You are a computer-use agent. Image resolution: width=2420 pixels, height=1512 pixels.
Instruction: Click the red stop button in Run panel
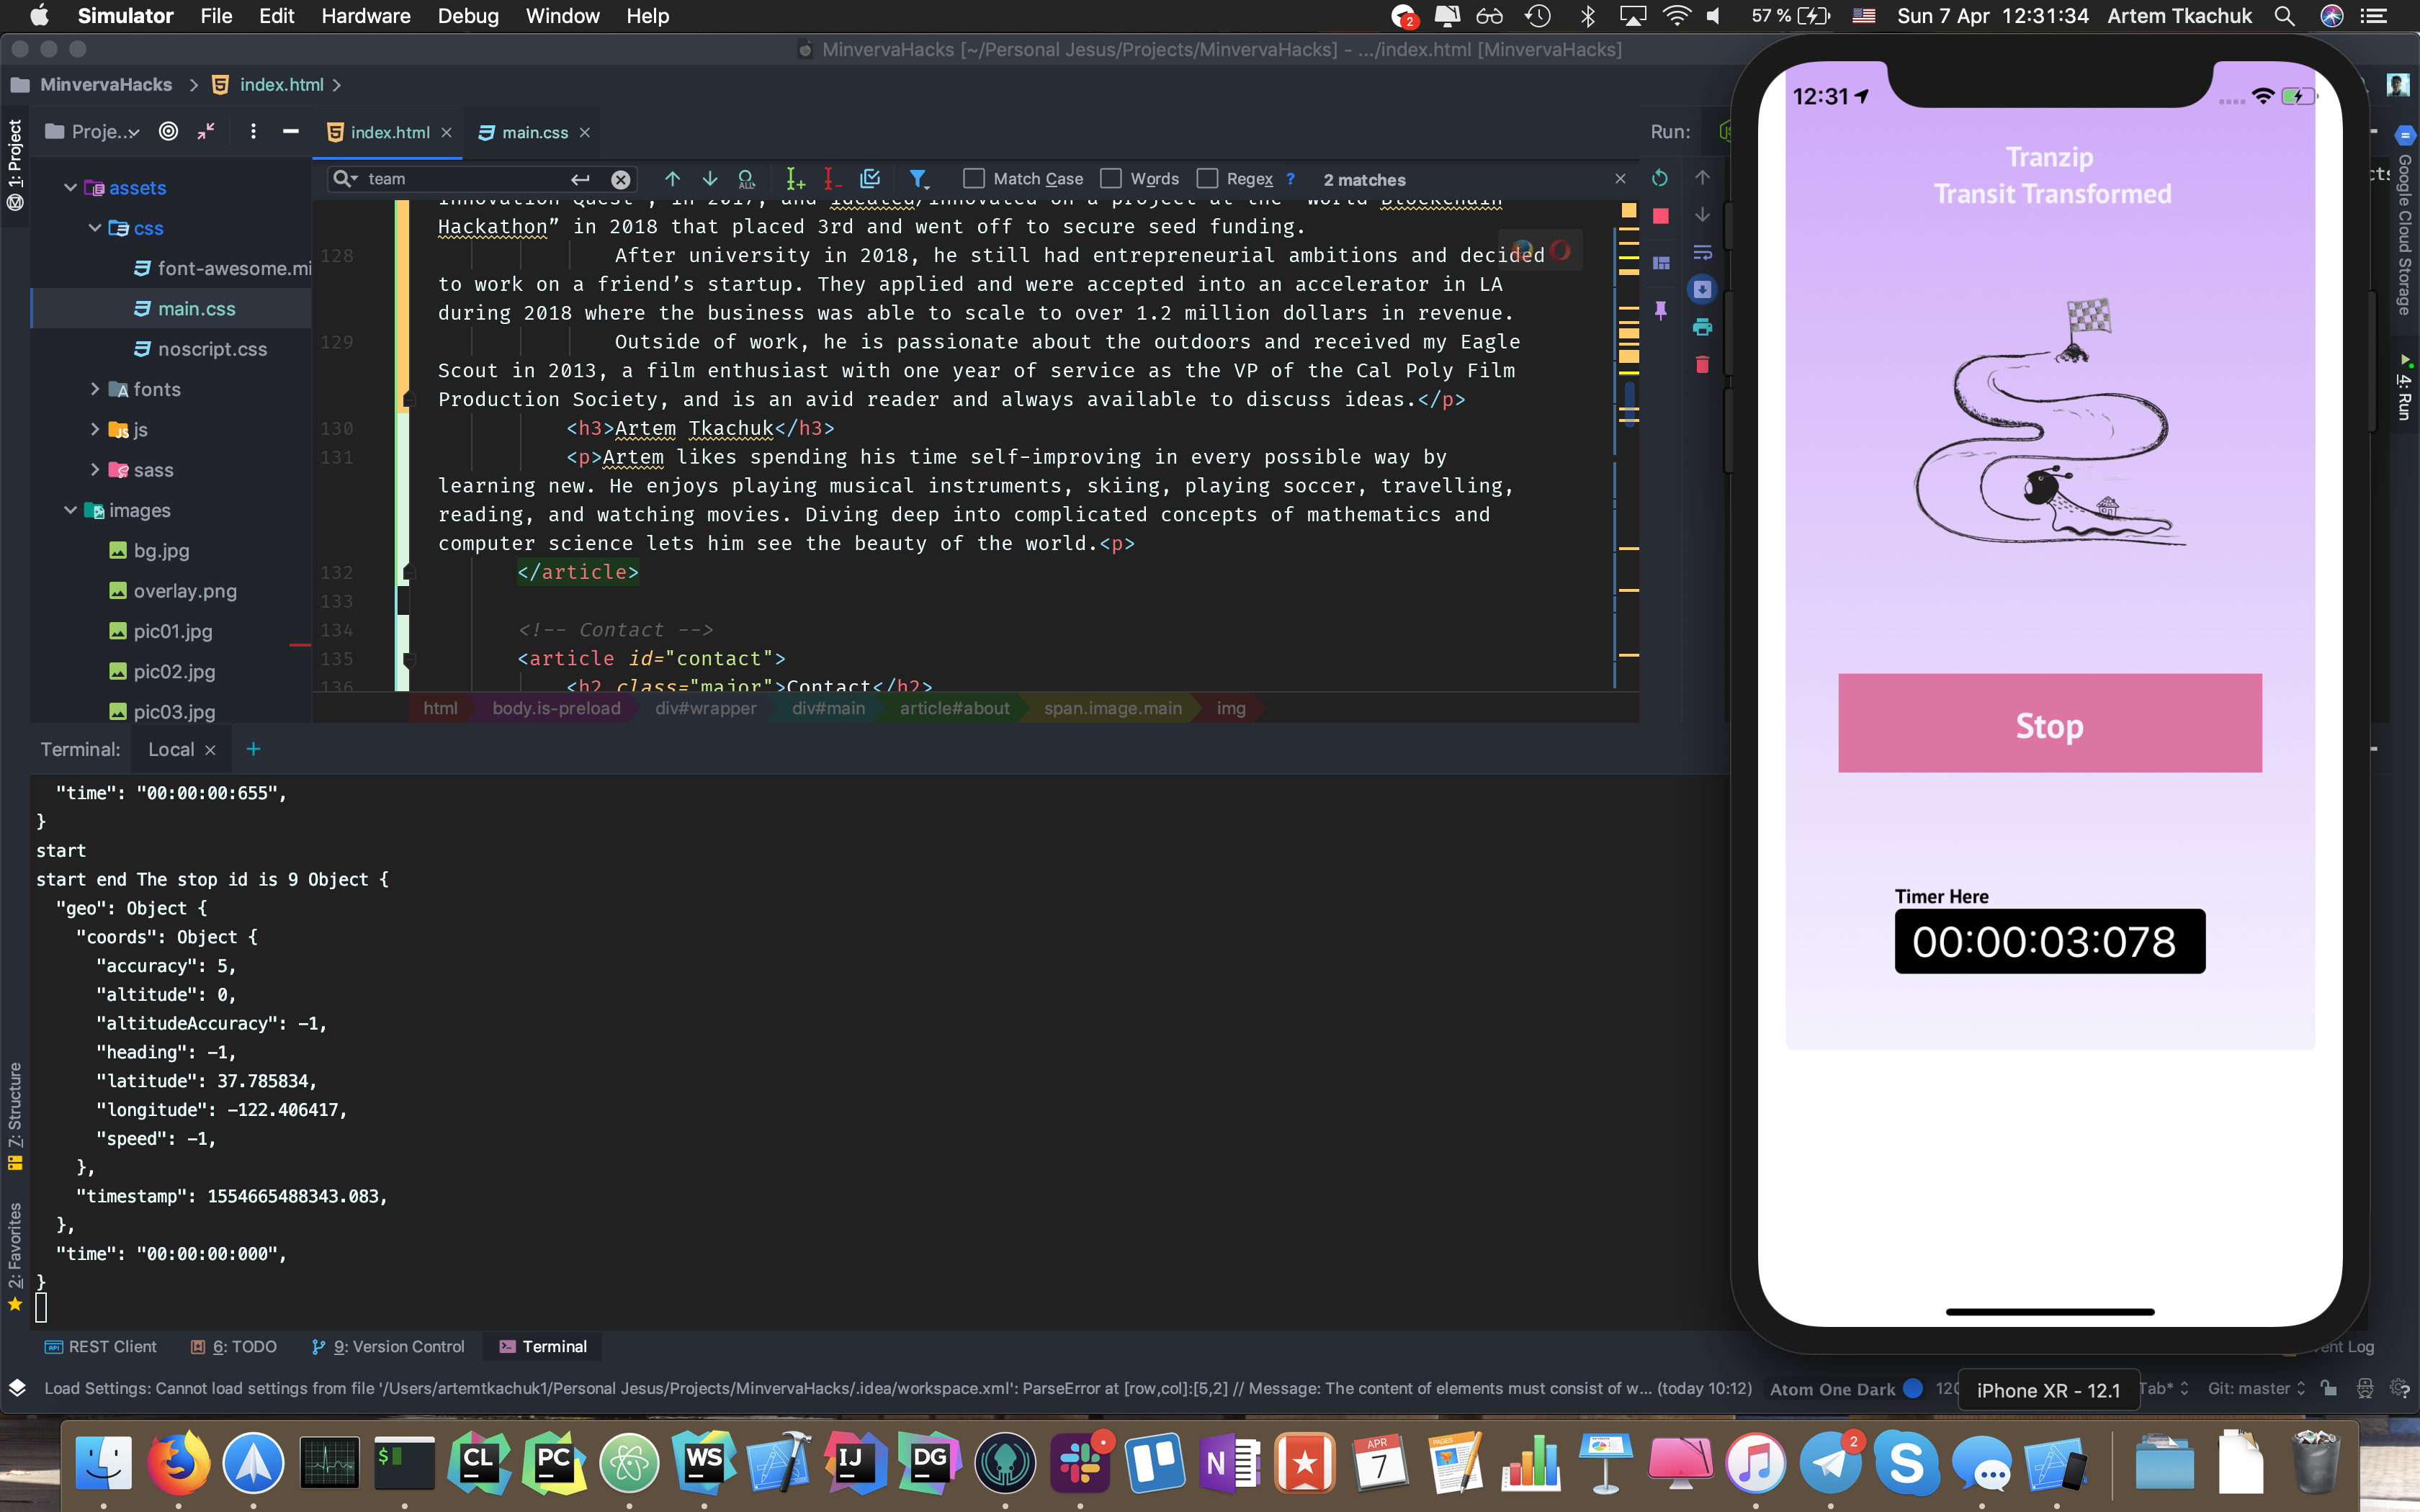tap(1661, 216)
